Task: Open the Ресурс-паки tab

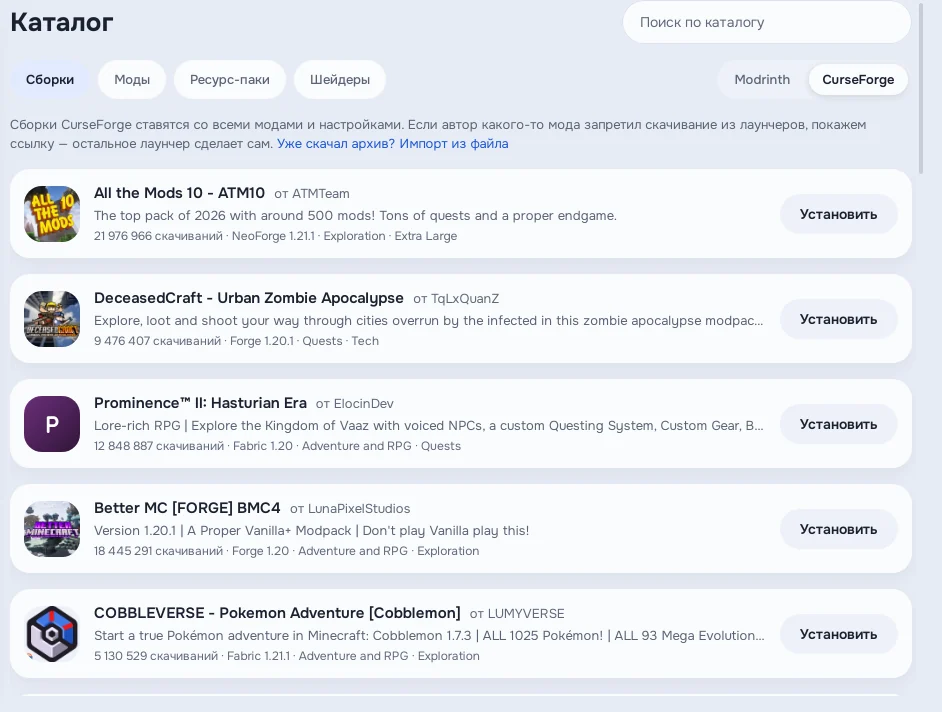Action: coord(229,79)
